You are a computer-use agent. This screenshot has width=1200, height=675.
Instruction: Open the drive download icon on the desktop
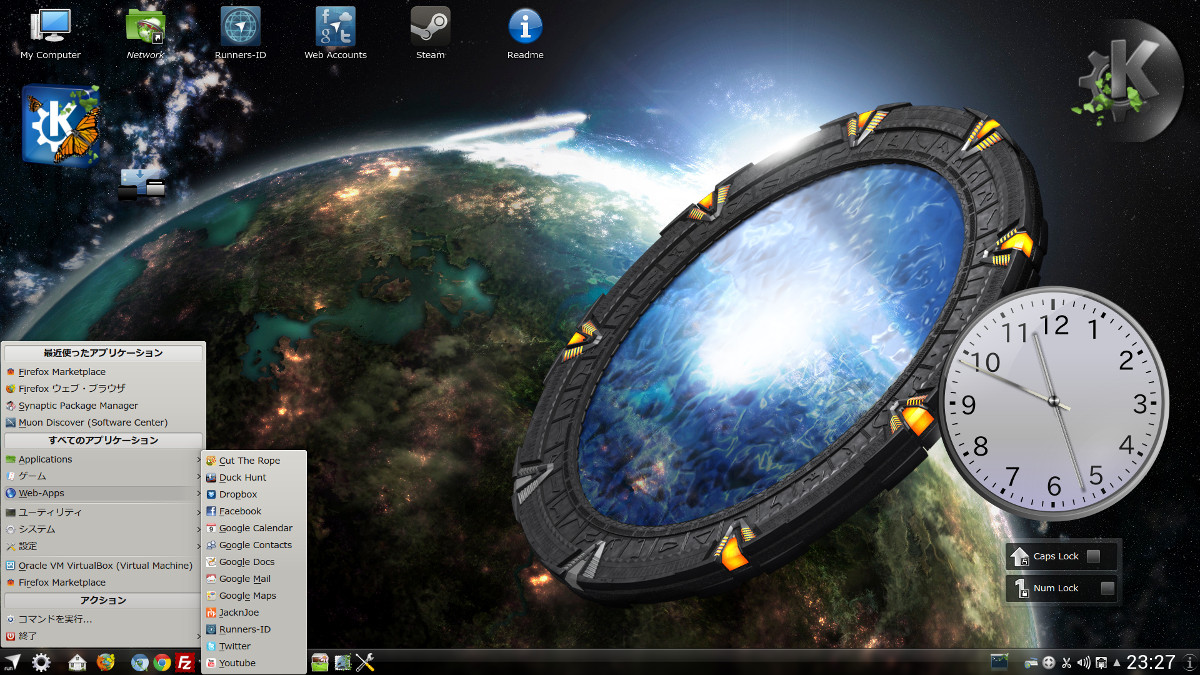click(x=141, y=183)
